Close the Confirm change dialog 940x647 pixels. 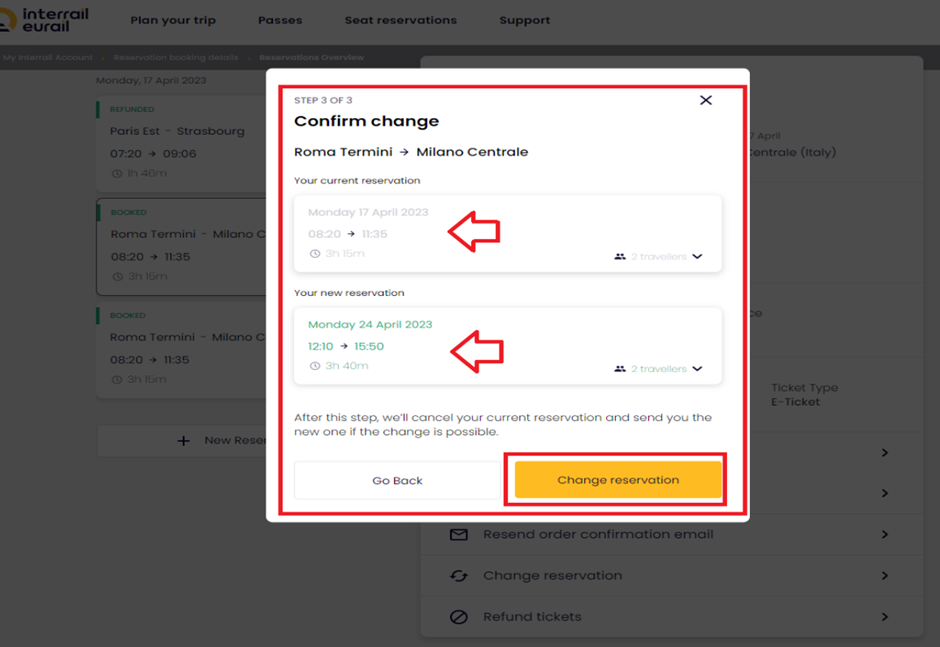pos(706,100)
